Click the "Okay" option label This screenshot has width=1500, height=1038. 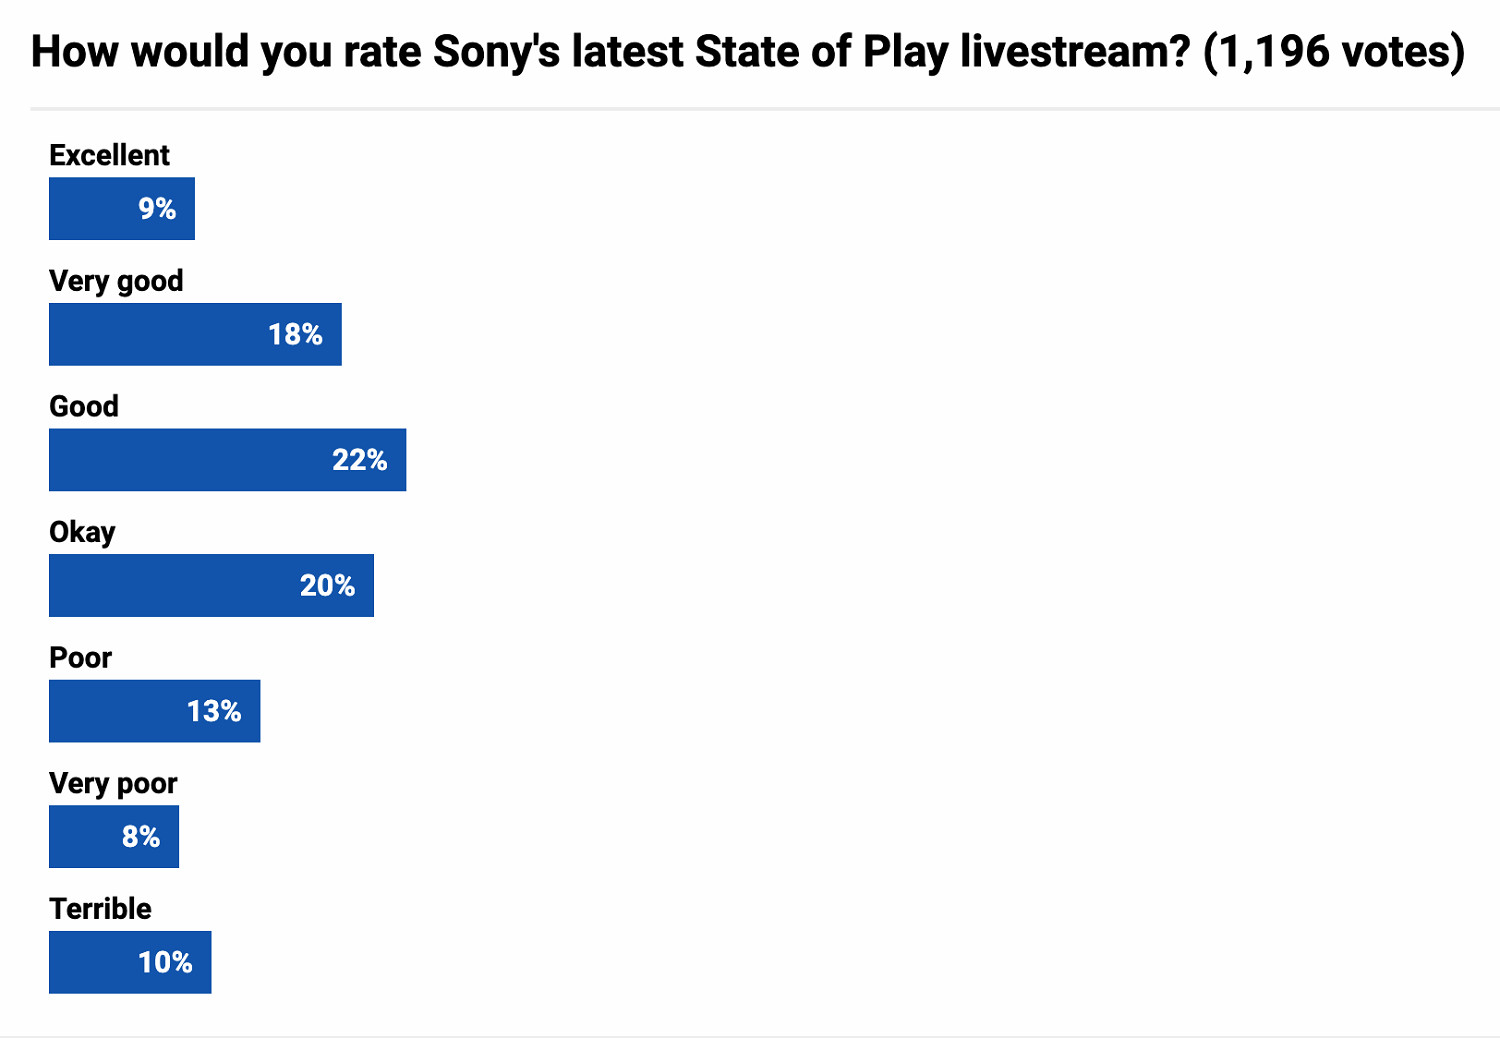(x=82, y=532)
